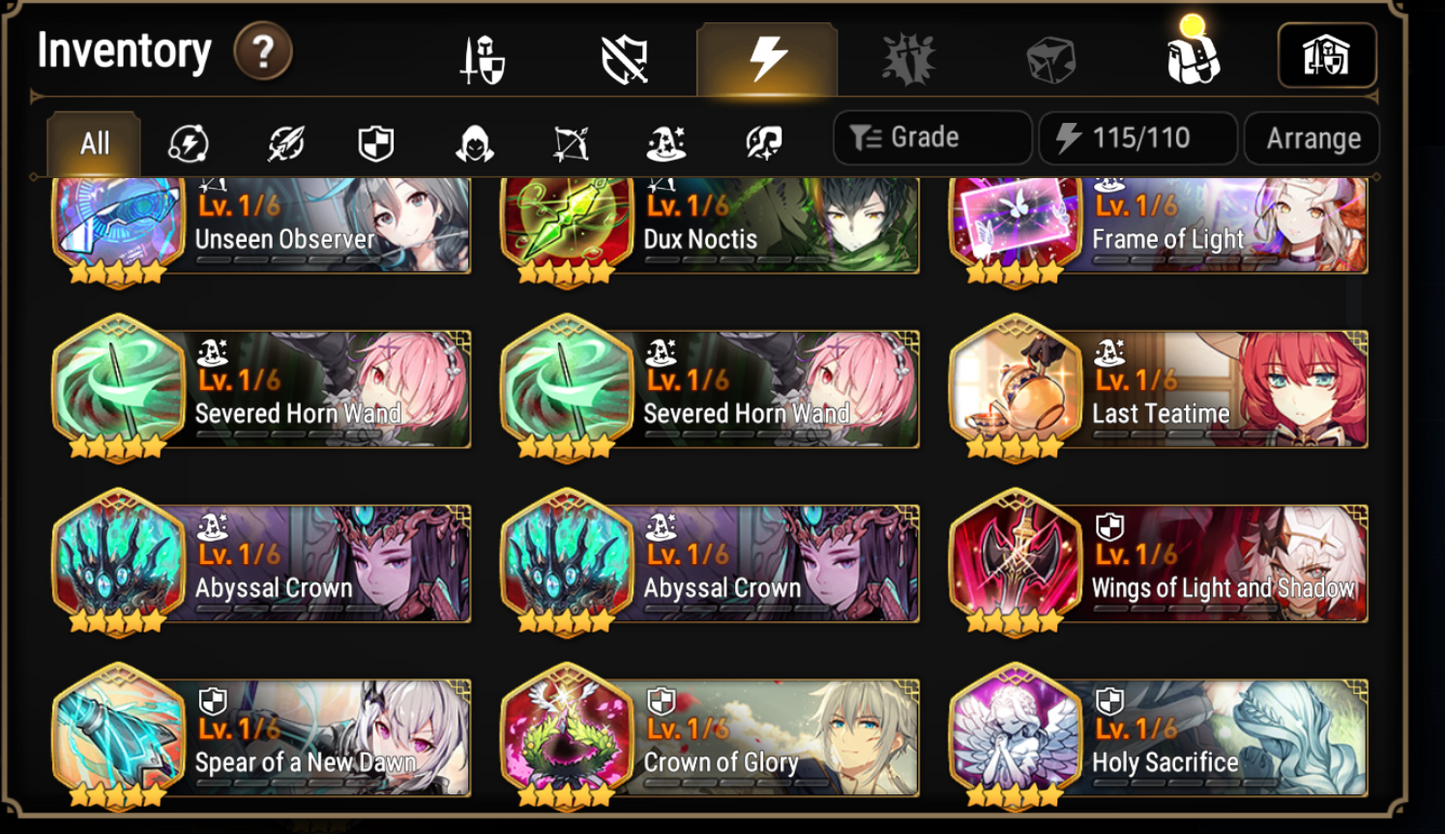The width and height of the screenshot is (1445, 834).
Task: Click the 115/110 artifact capacity counter
Action: click(x=1138, y=138)
